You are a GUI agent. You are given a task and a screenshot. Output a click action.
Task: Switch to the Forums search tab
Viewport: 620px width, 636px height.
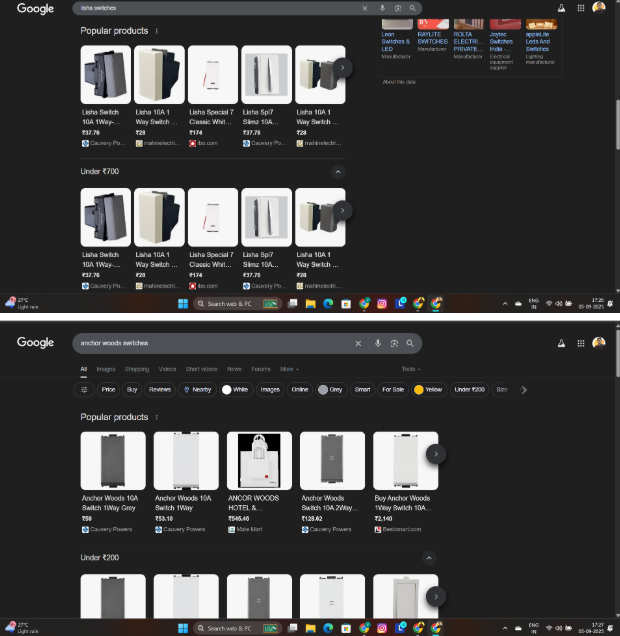261,369
